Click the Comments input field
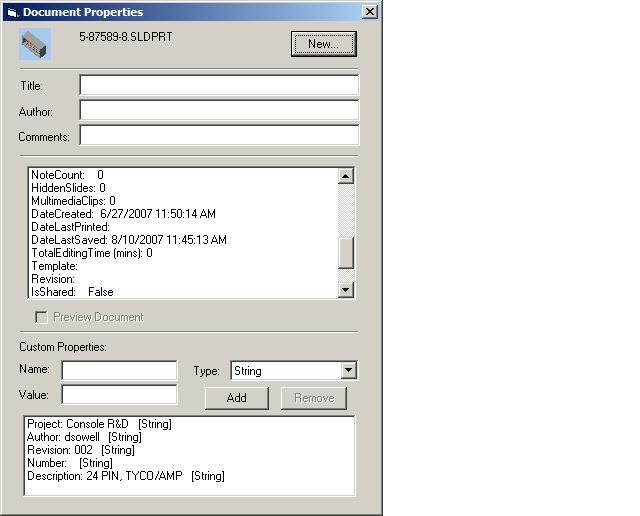Viewport: 640px width, 516px height. click(219, 135)
